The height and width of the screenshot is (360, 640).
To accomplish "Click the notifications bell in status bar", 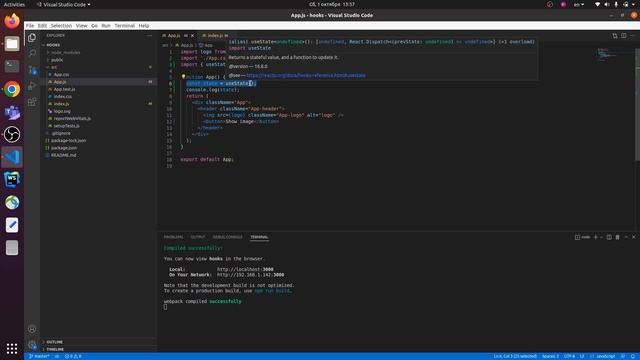I will [633, 356].
